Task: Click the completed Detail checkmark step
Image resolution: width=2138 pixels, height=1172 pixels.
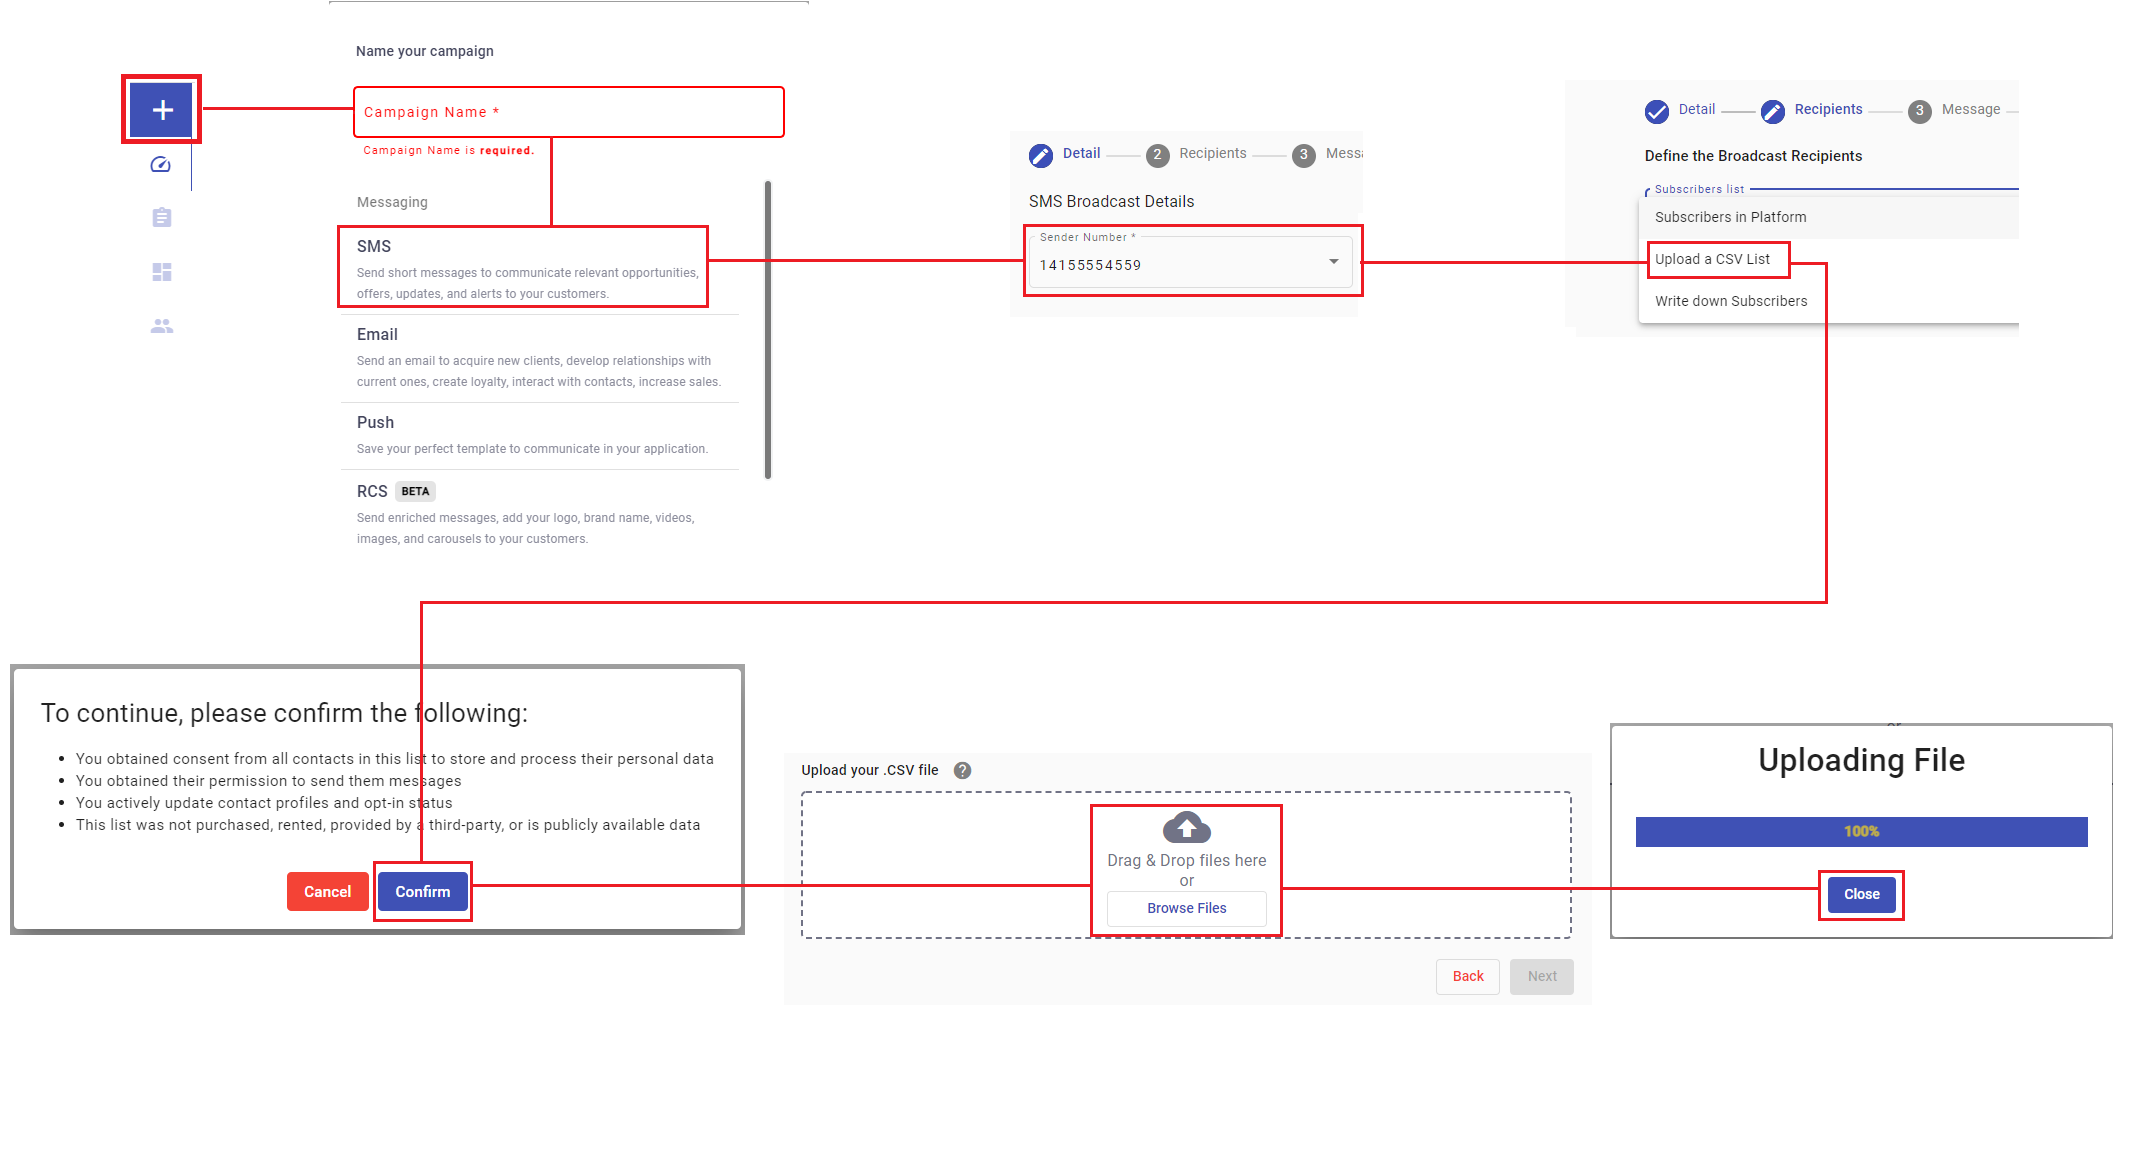Action: tap(1657, 111)
